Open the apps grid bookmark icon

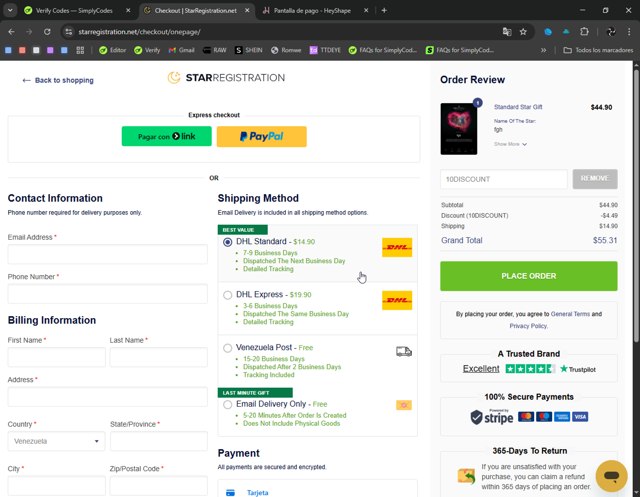coord(80,50)
